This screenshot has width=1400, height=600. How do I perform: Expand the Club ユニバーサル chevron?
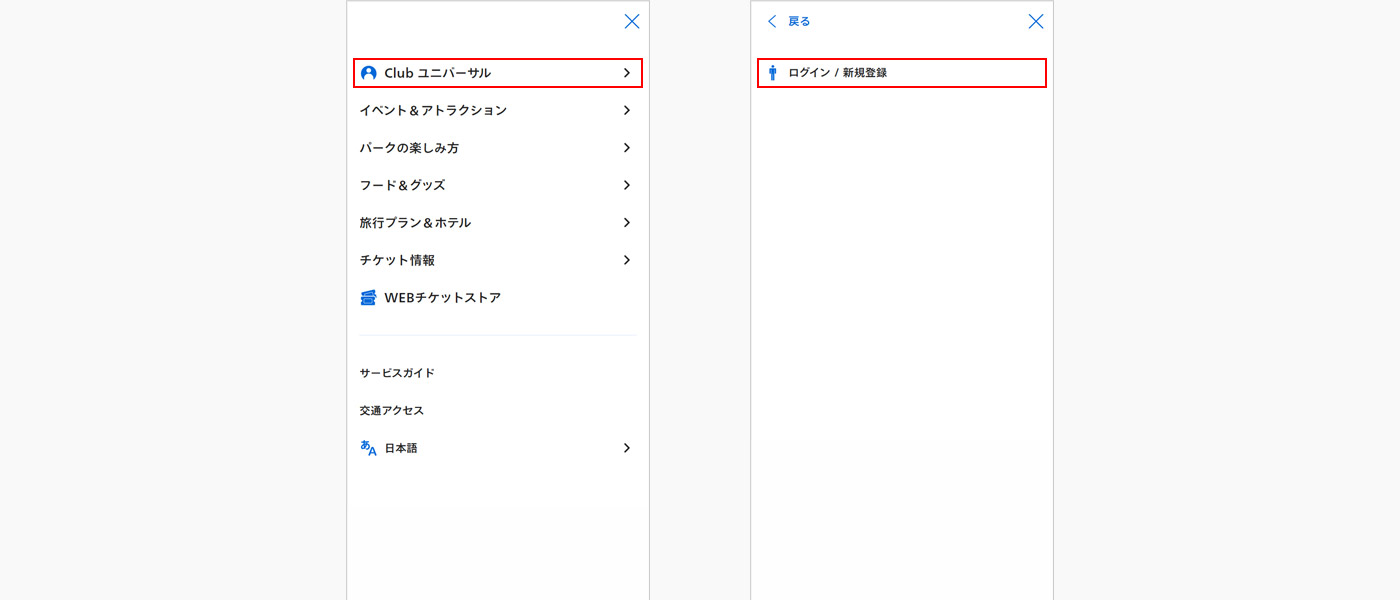(627, 73)
